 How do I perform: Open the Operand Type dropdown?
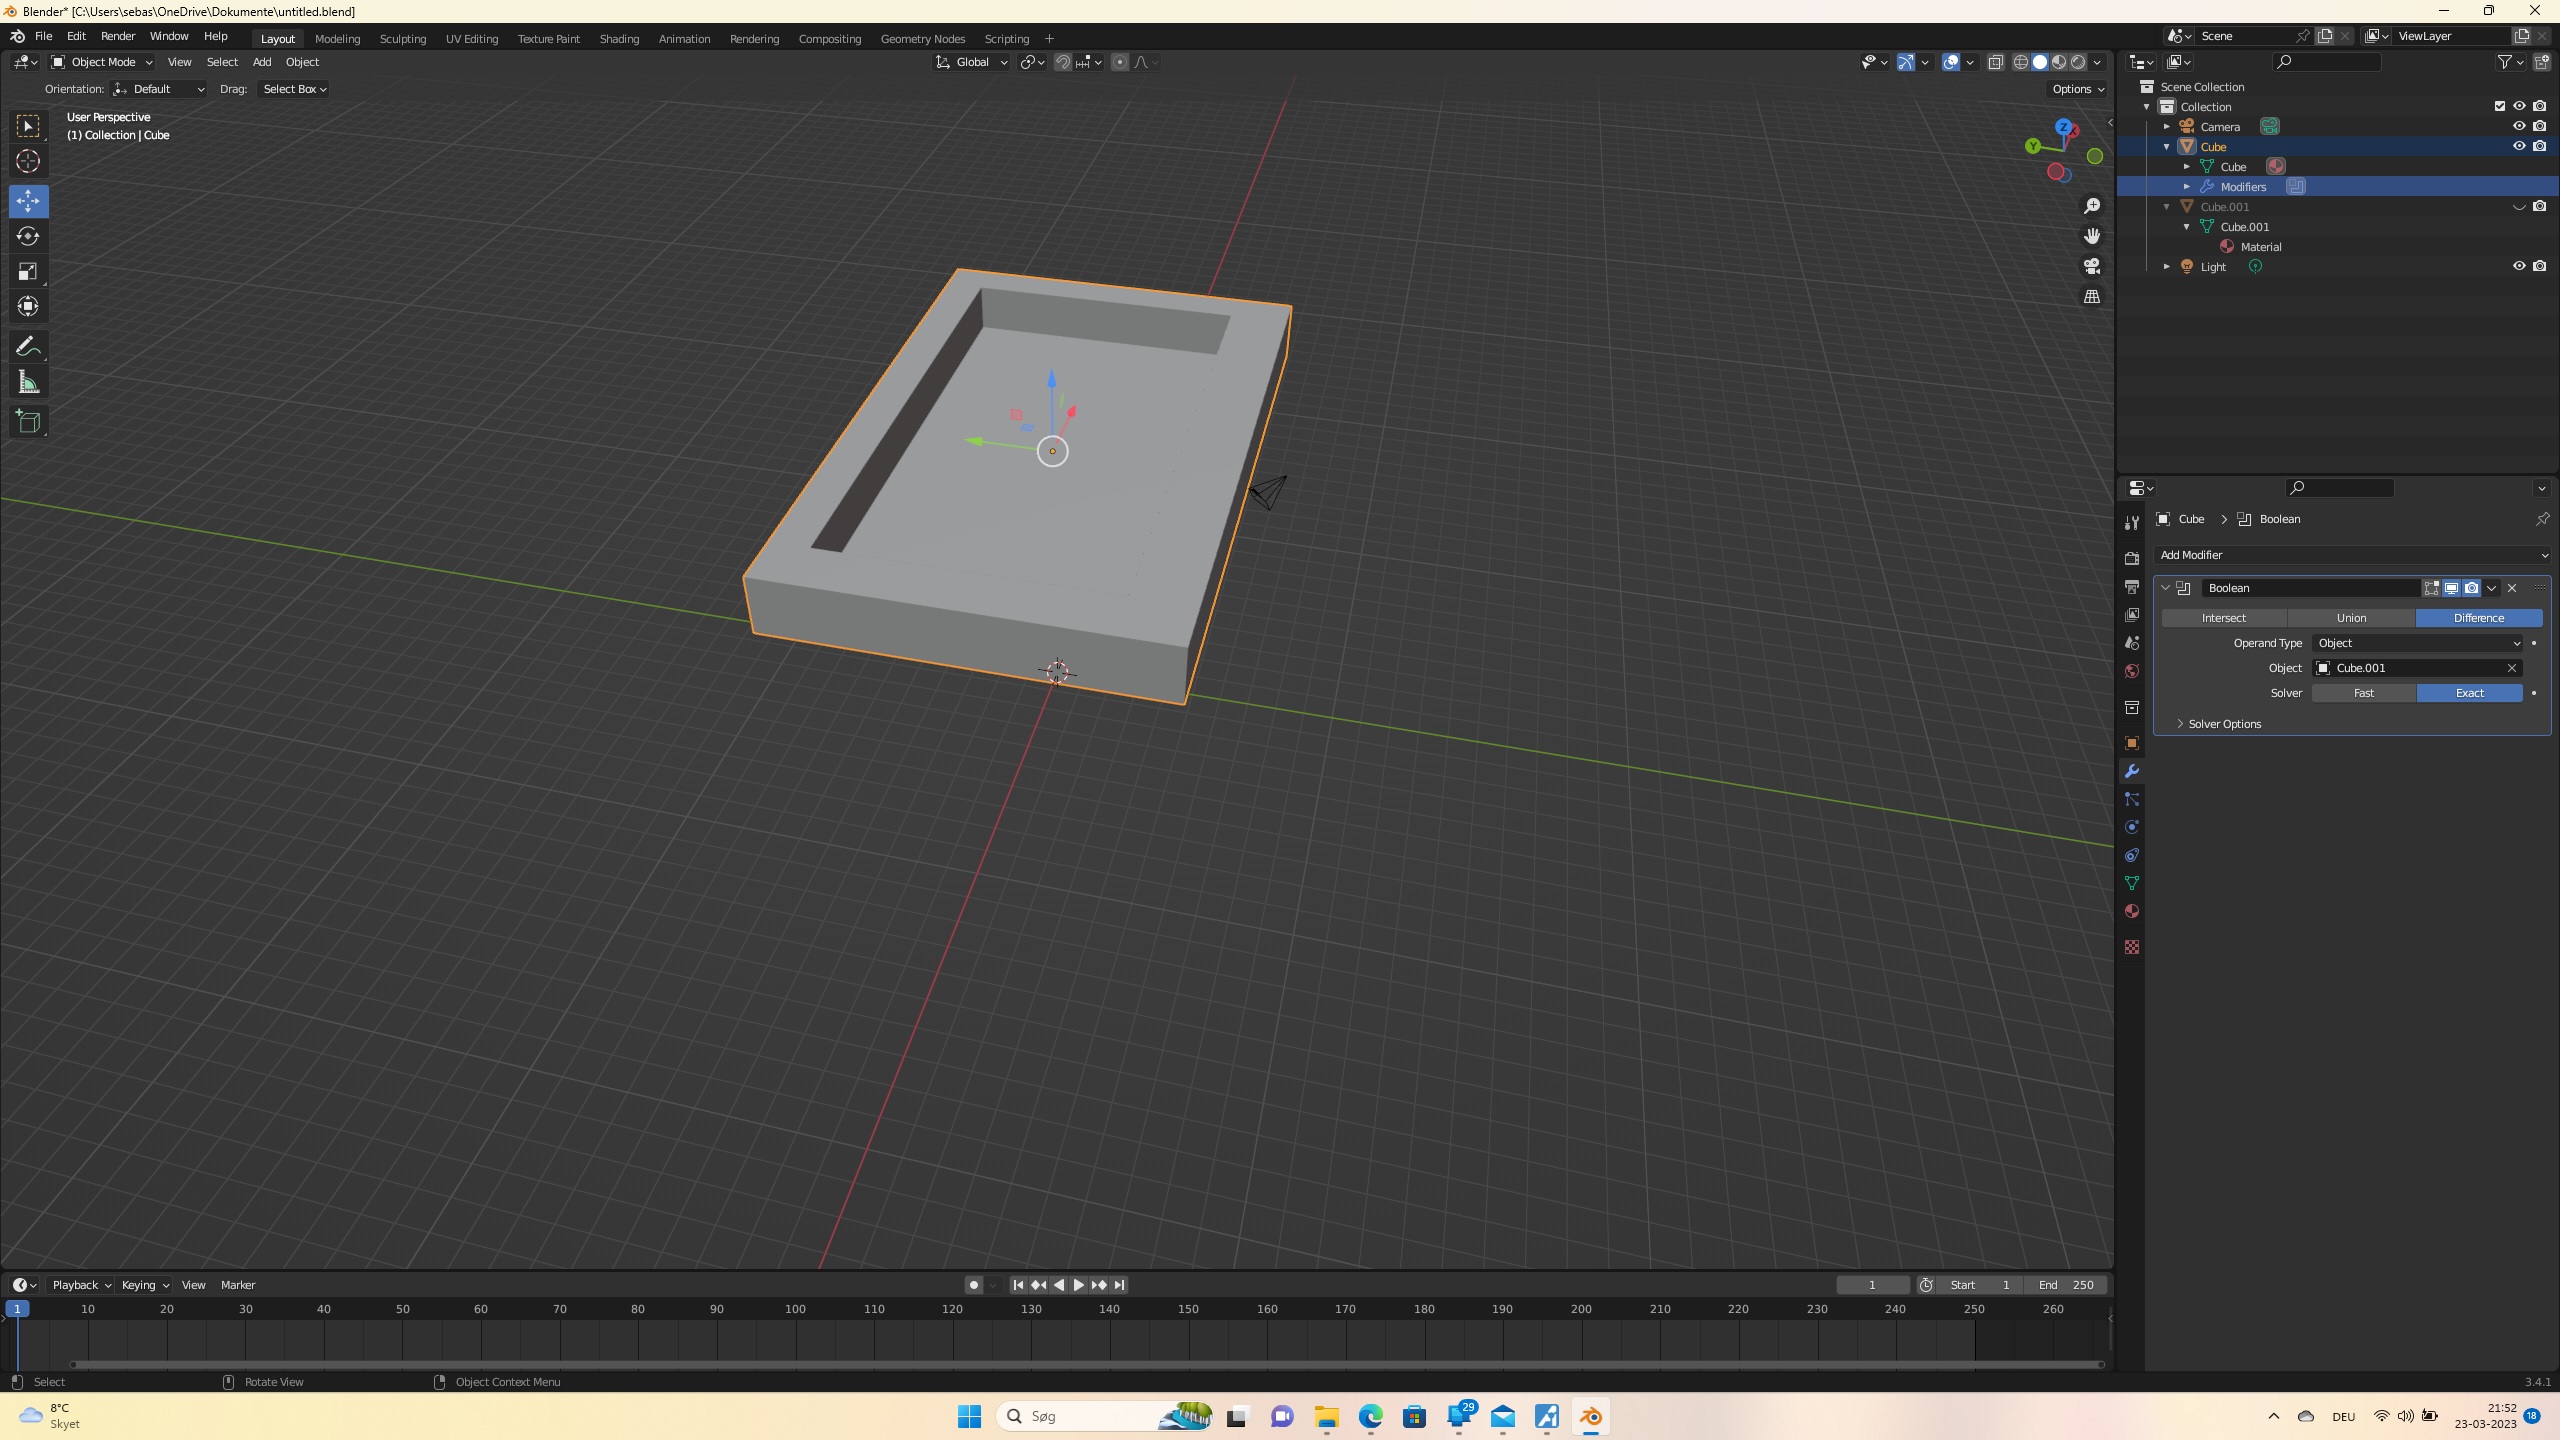[x=2417, y=643]
